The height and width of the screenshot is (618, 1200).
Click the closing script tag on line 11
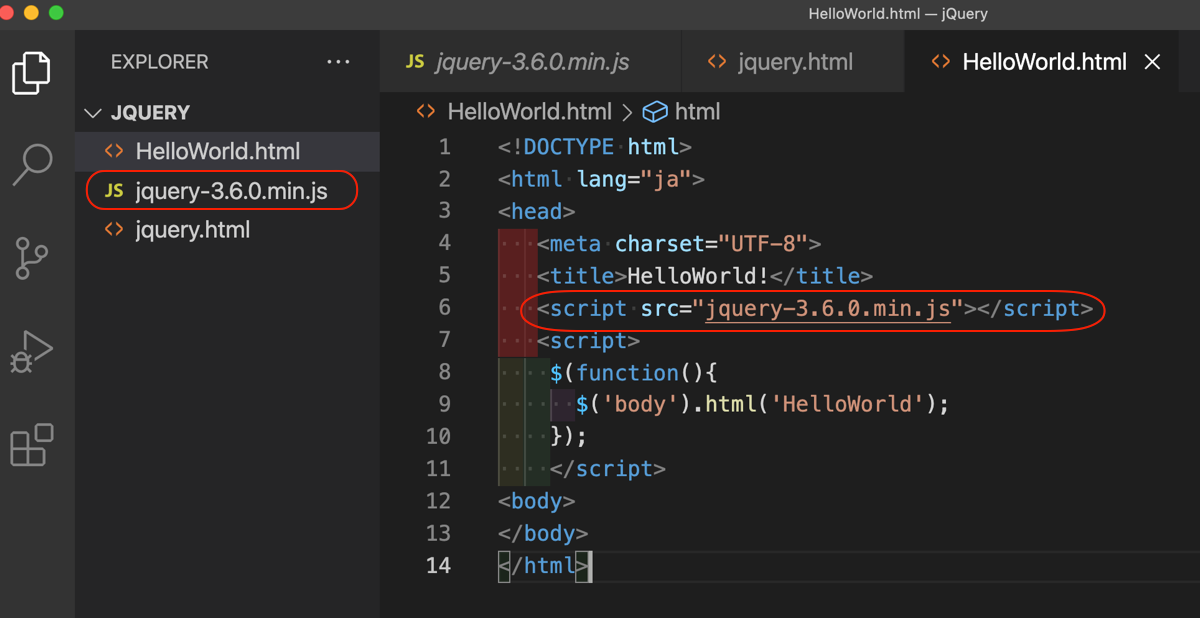point(608,468)
